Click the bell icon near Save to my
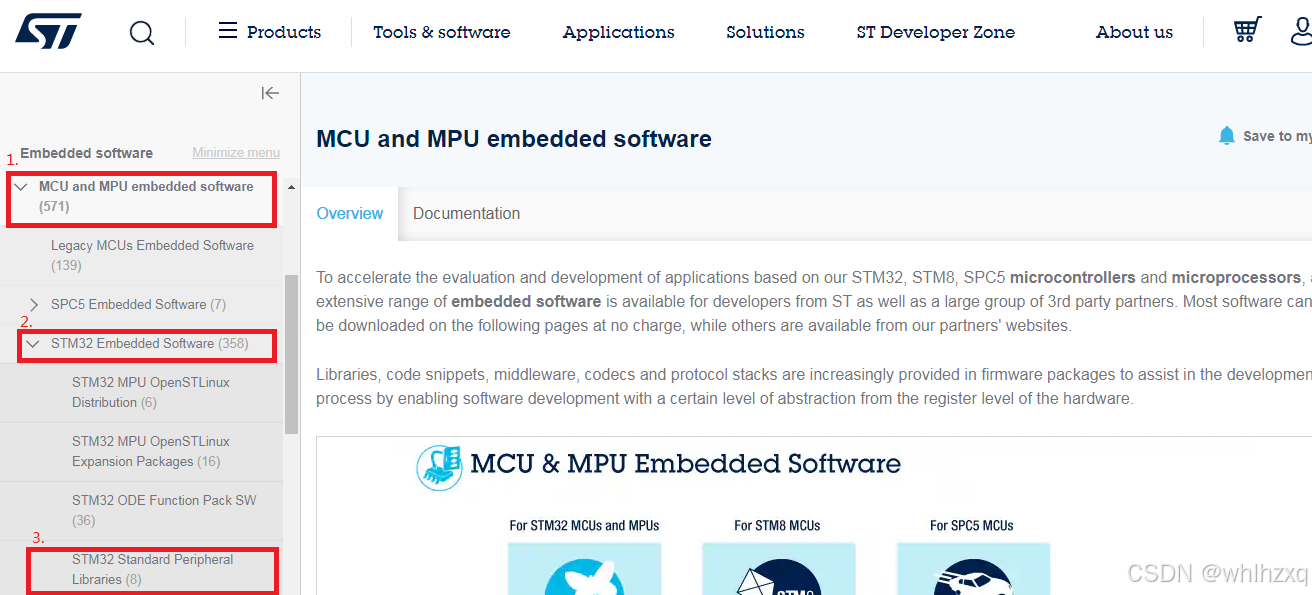The image size is (1312, 595). tap(1227, 134)
